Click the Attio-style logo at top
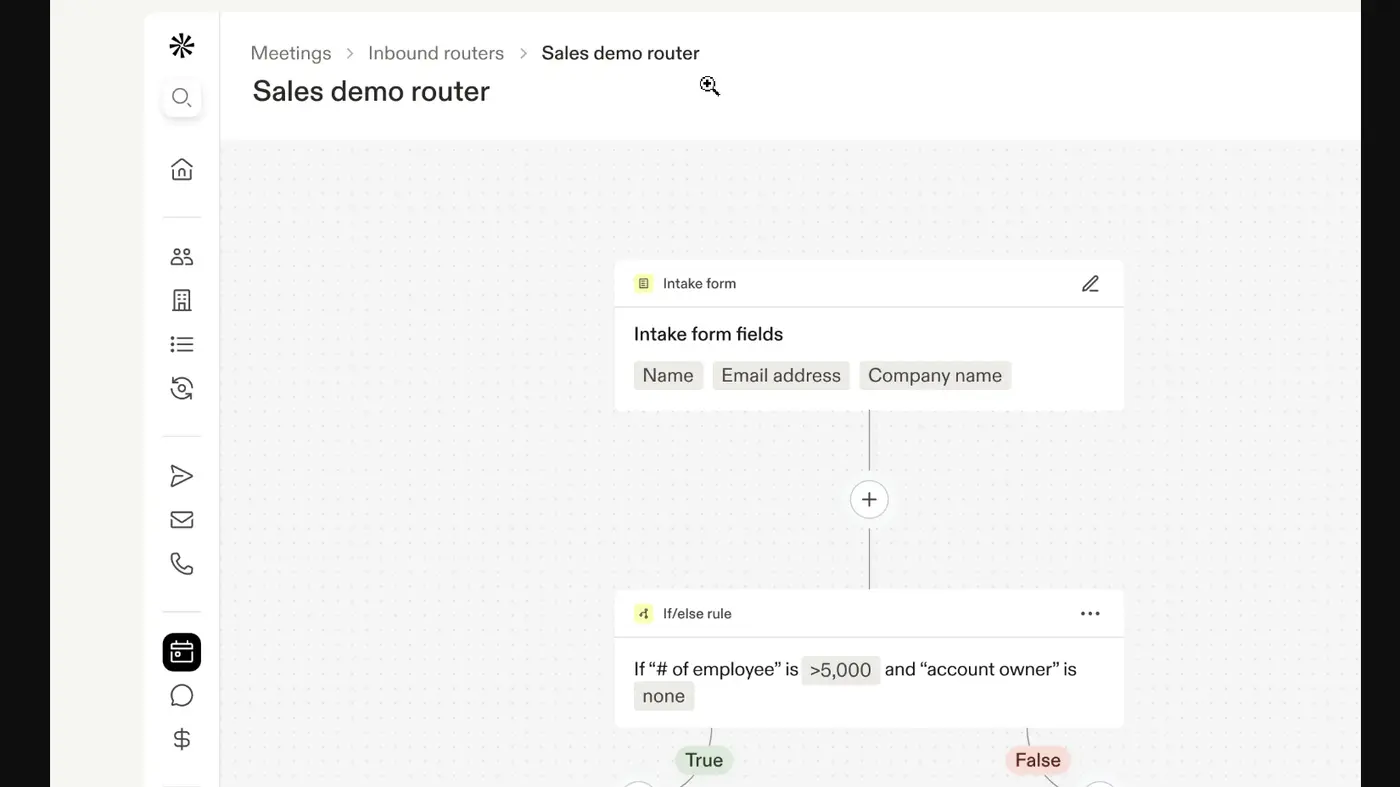This screenshot has height=787, width=1400. (x=181, y=45)
